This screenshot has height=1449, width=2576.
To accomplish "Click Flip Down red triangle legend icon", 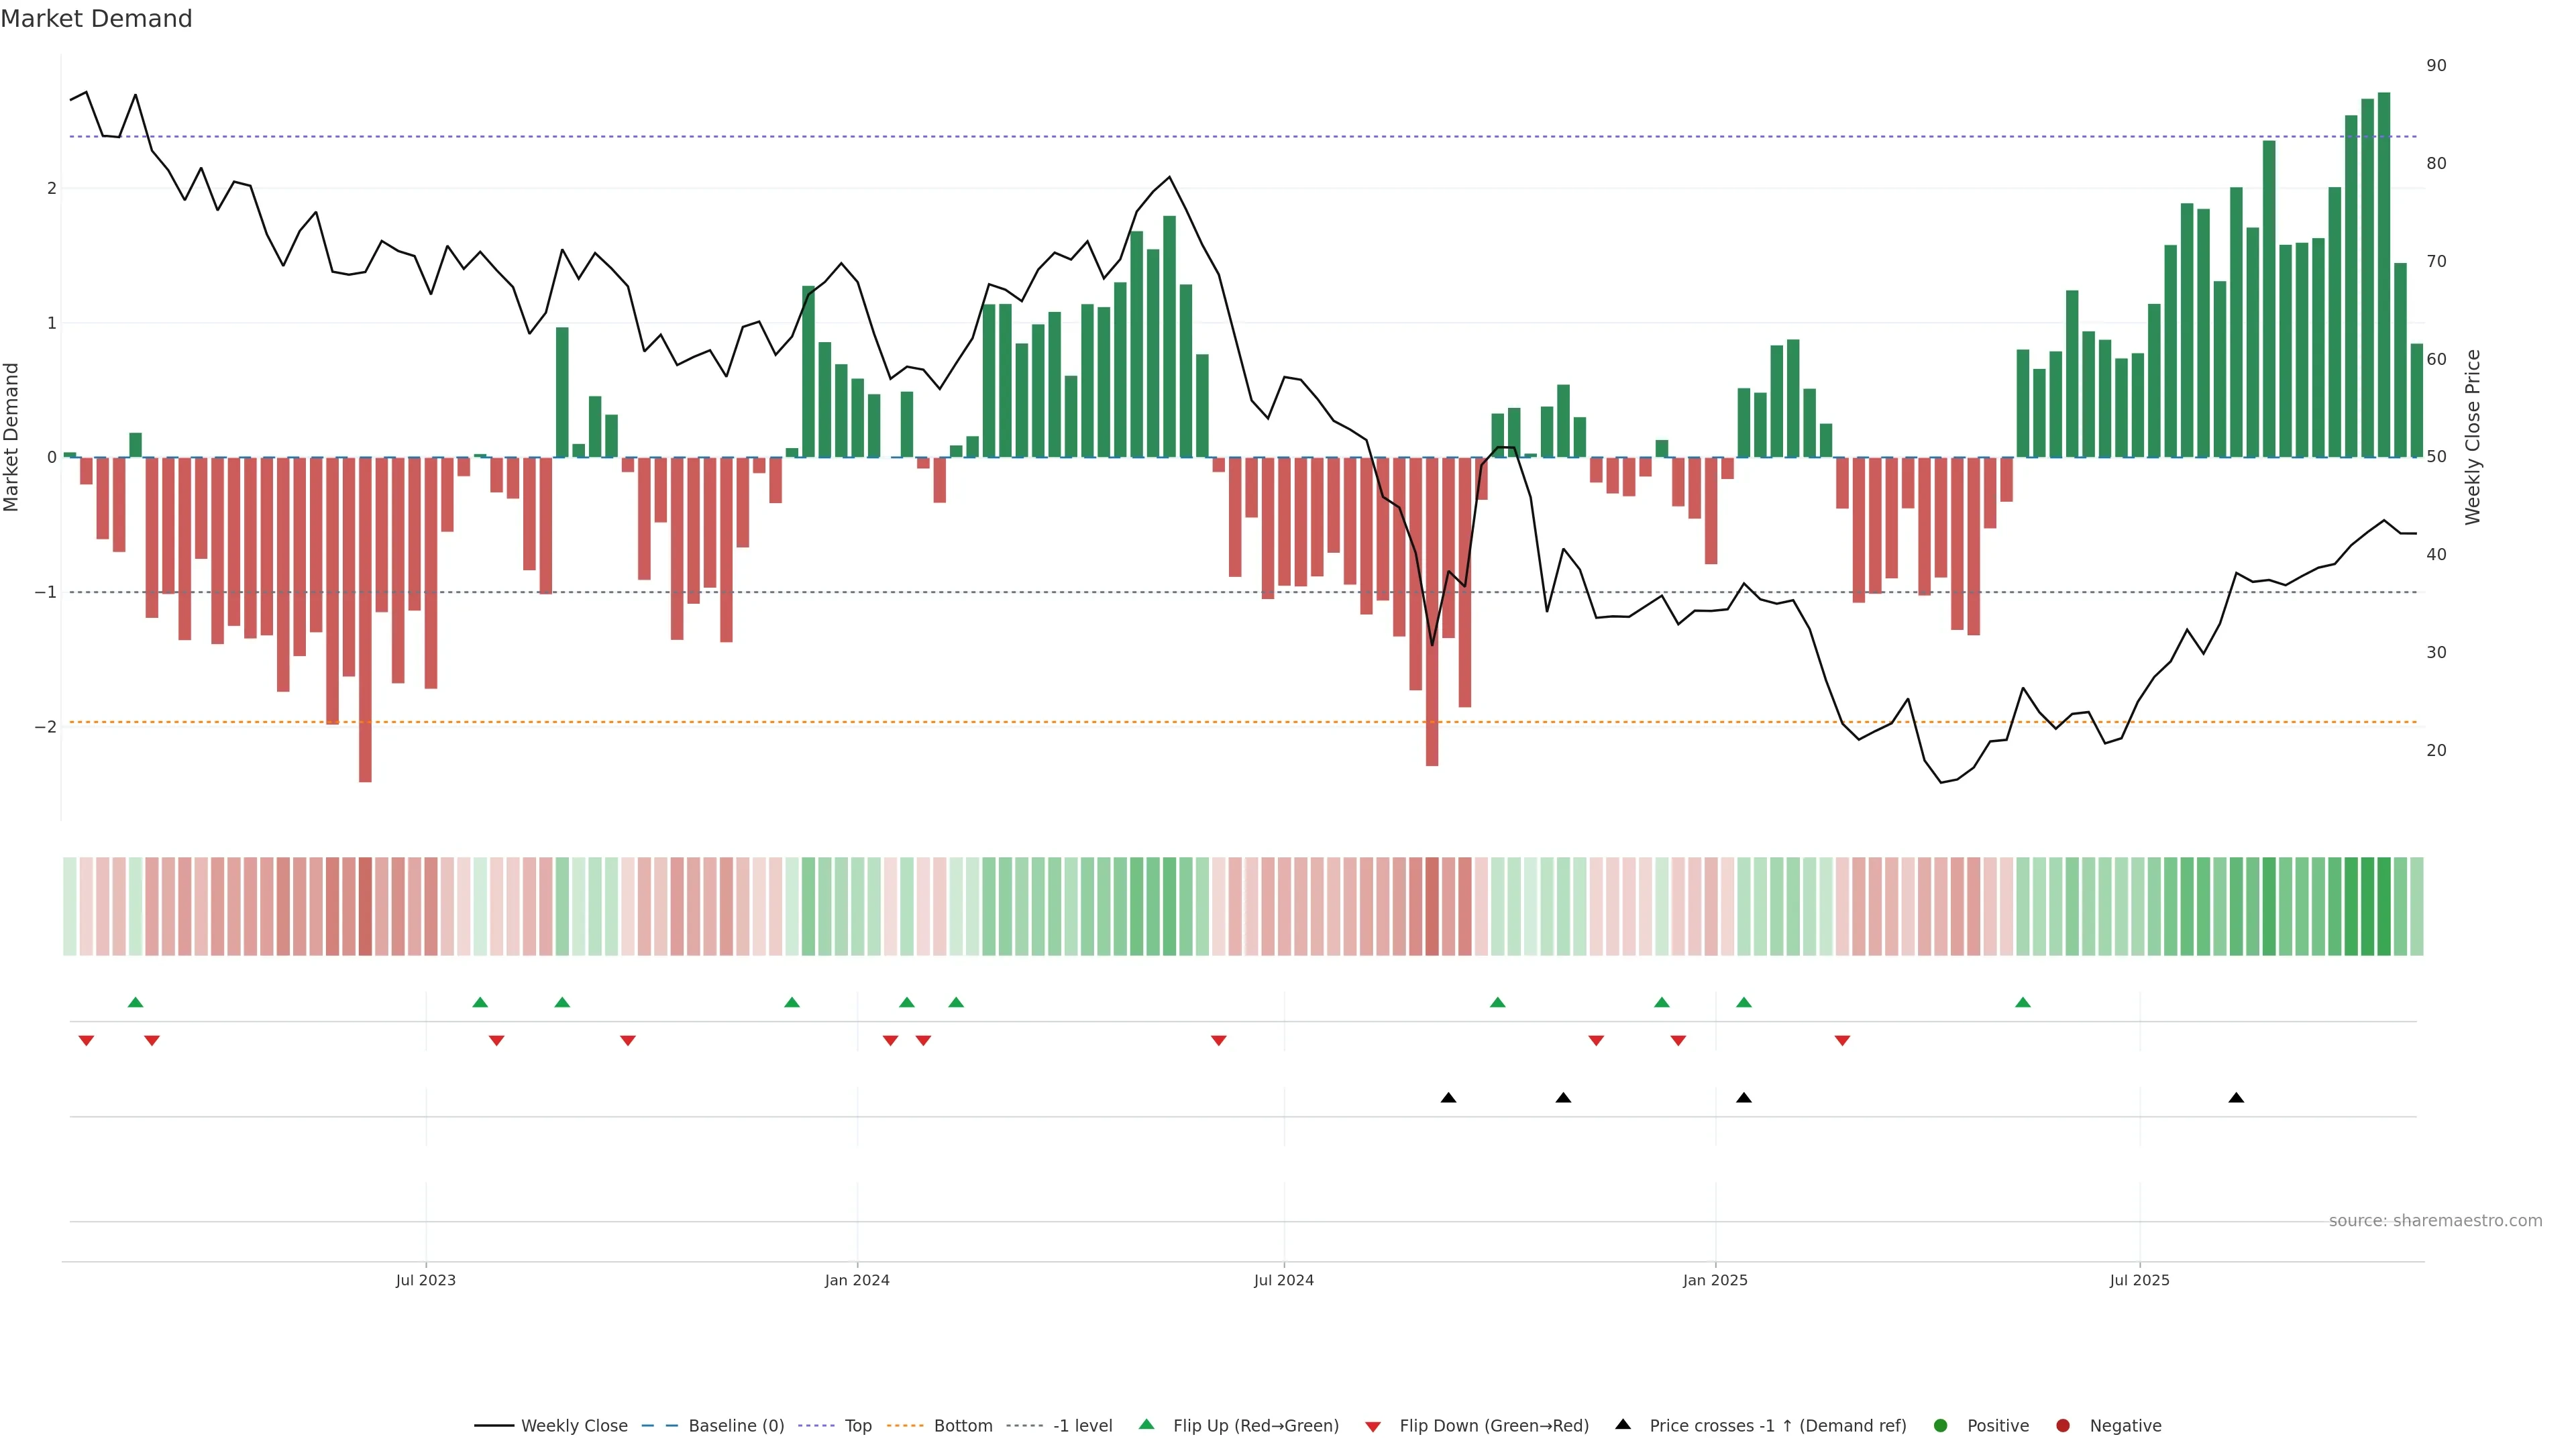I will [1373, 1427].
